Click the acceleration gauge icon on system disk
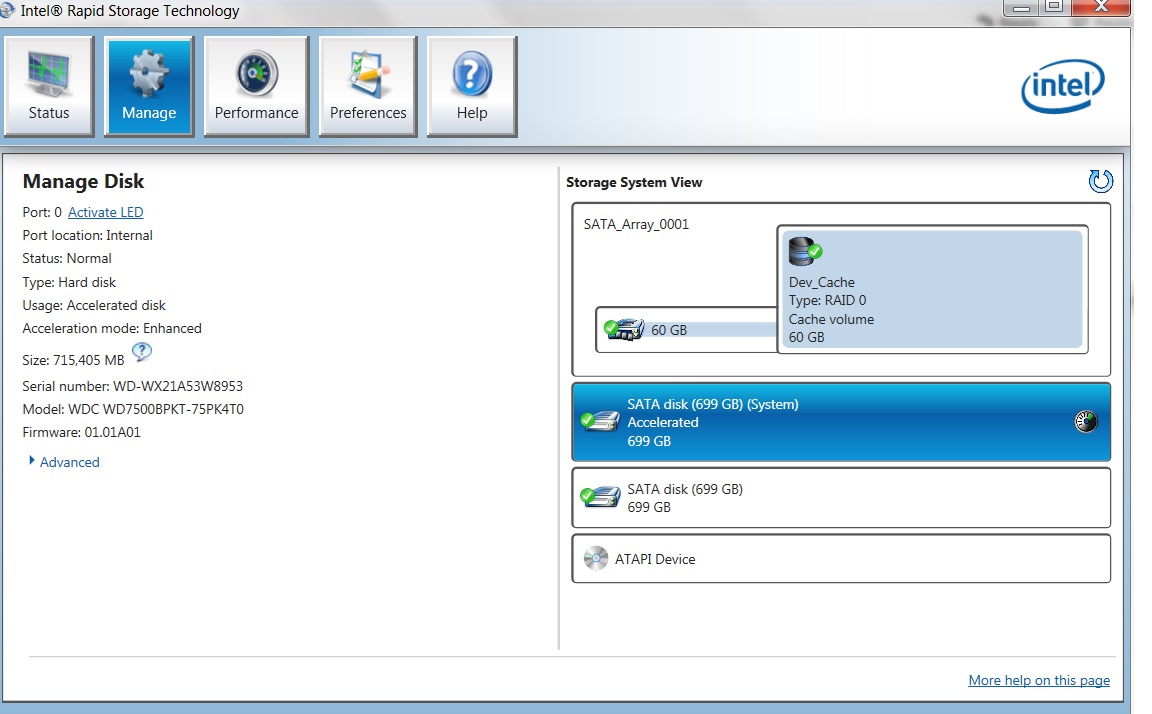The height and width of the screenshot is (714, 1152). [1086, 422]
